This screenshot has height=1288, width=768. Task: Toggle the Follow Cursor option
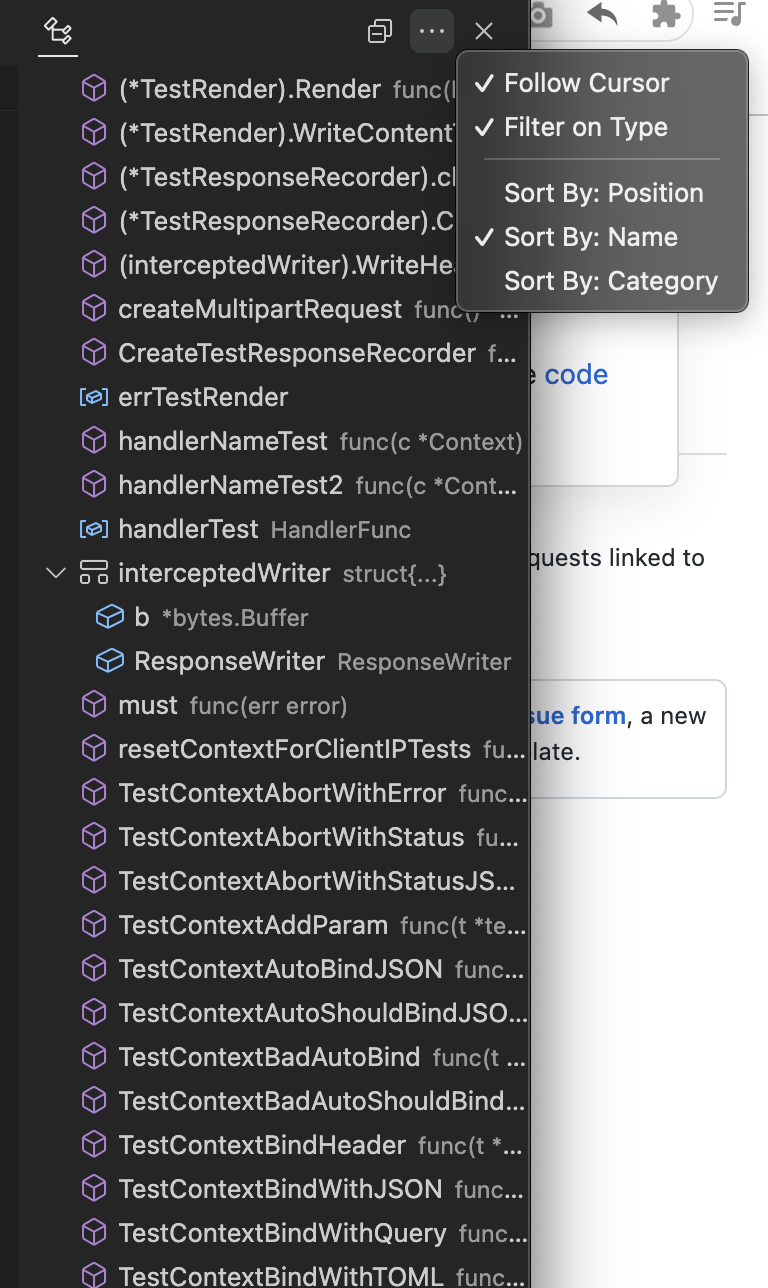(x=587, y=82)
